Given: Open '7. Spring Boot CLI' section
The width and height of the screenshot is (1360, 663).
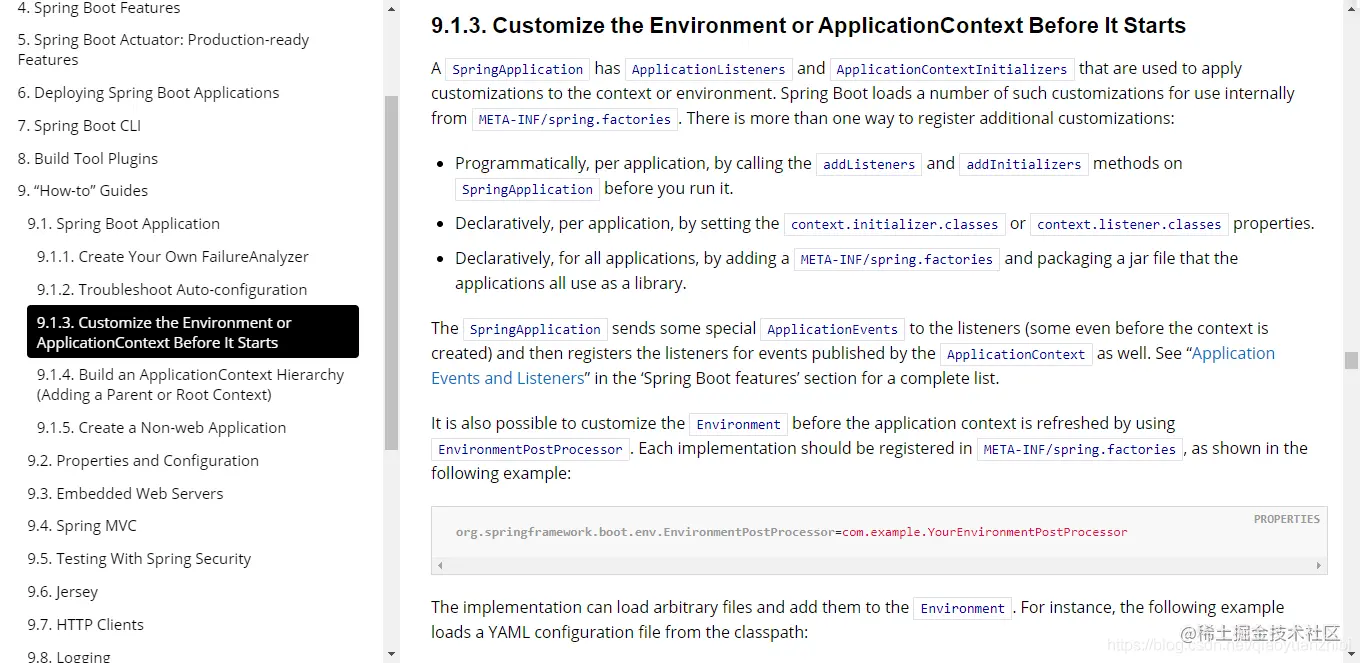Looking at the screenshot, I should [x=79, y=126].
